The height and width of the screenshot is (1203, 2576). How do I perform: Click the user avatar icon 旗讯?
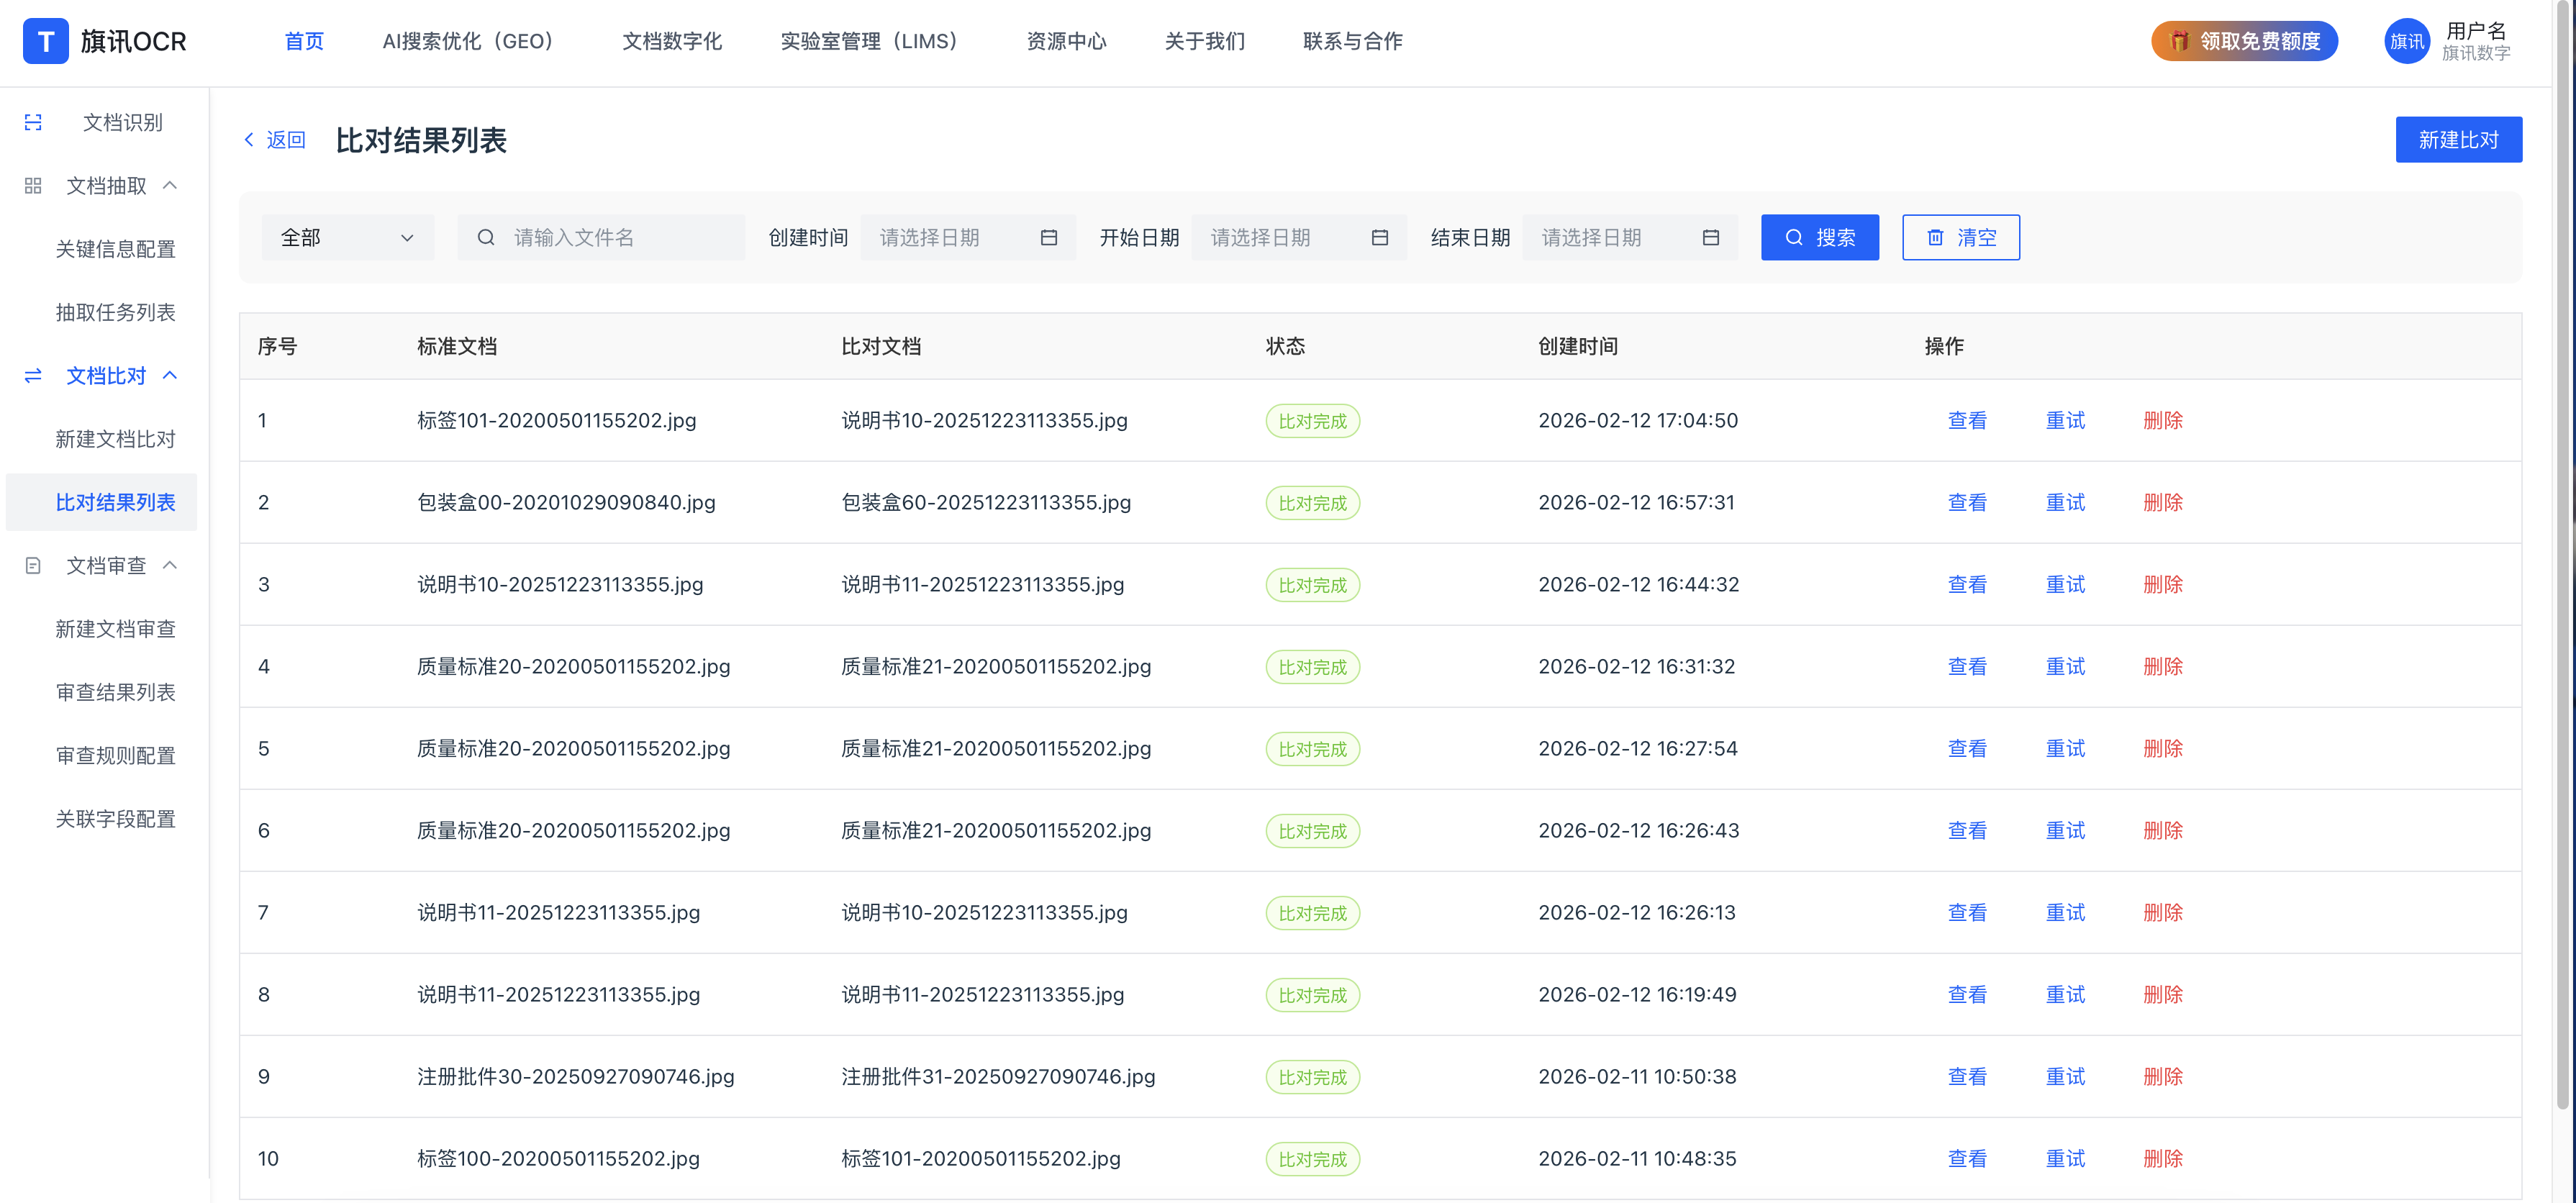(x=2406, y=41)
